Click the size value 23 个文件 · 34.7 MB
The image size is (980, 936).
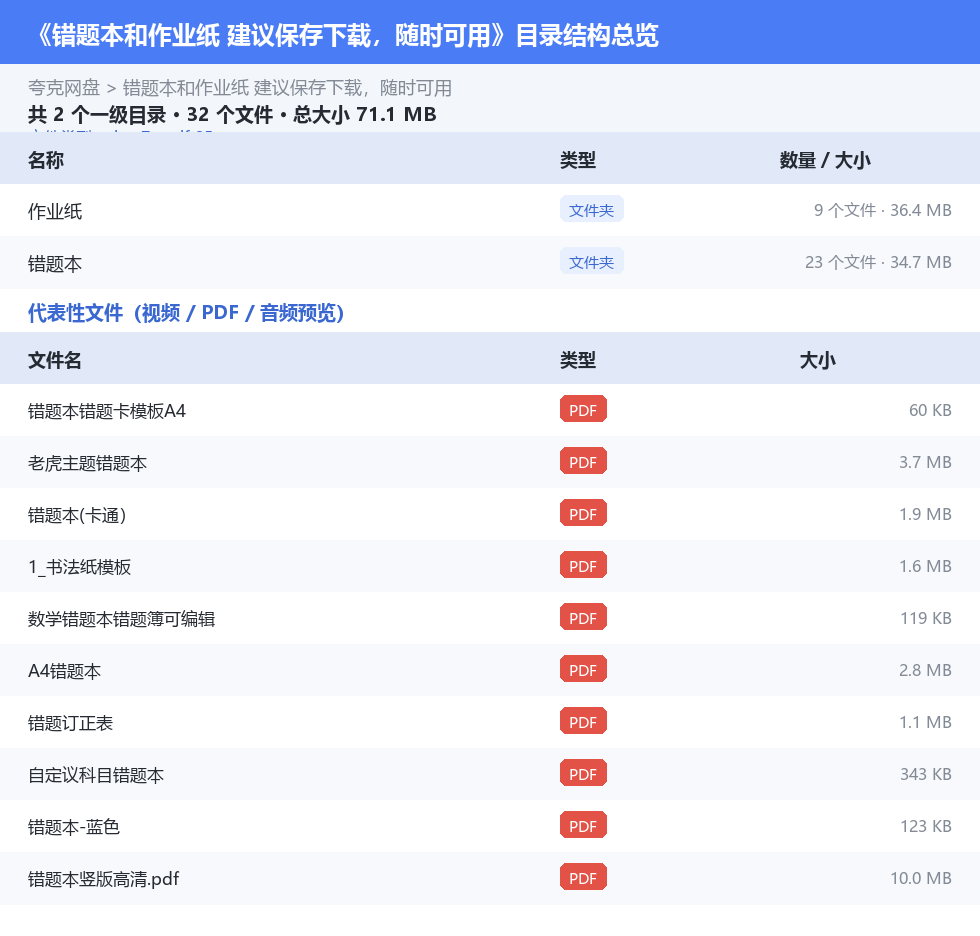tap(878, 262)
